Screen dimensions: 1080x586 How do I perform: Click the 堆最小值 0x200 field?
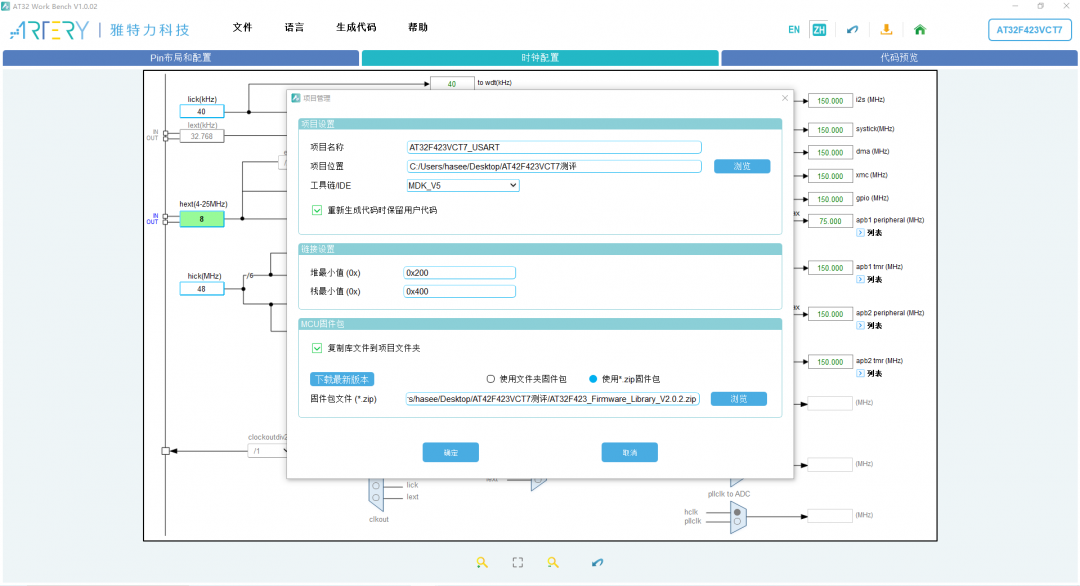tap(459, 273)
